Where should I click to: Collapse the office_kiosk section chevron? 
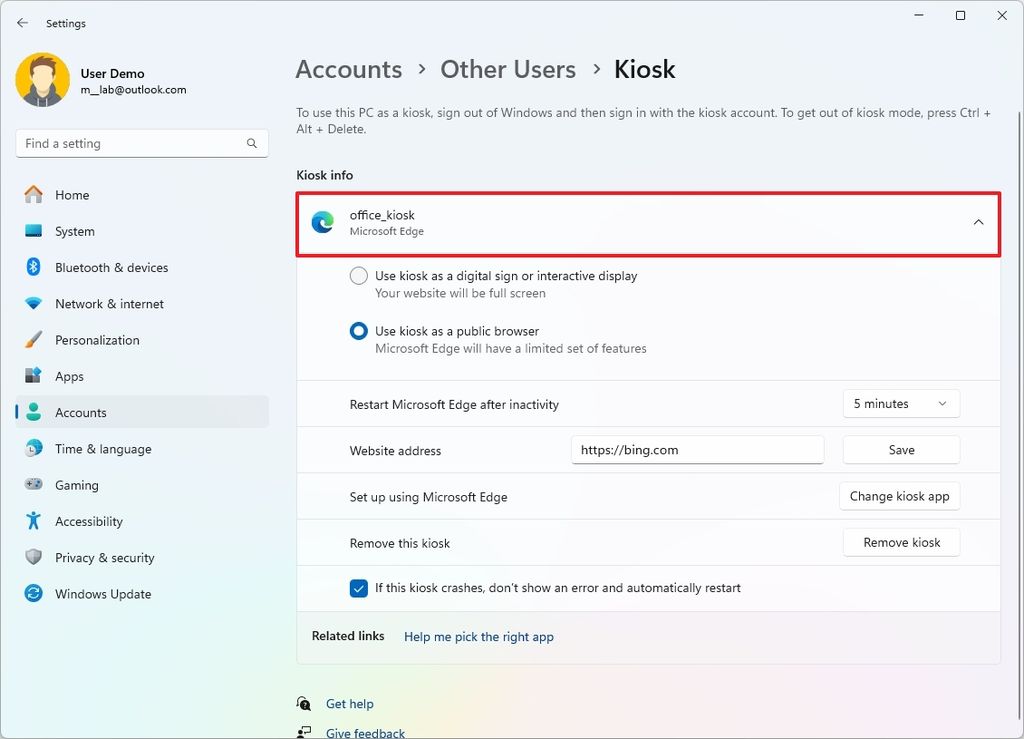pos(978,223)
